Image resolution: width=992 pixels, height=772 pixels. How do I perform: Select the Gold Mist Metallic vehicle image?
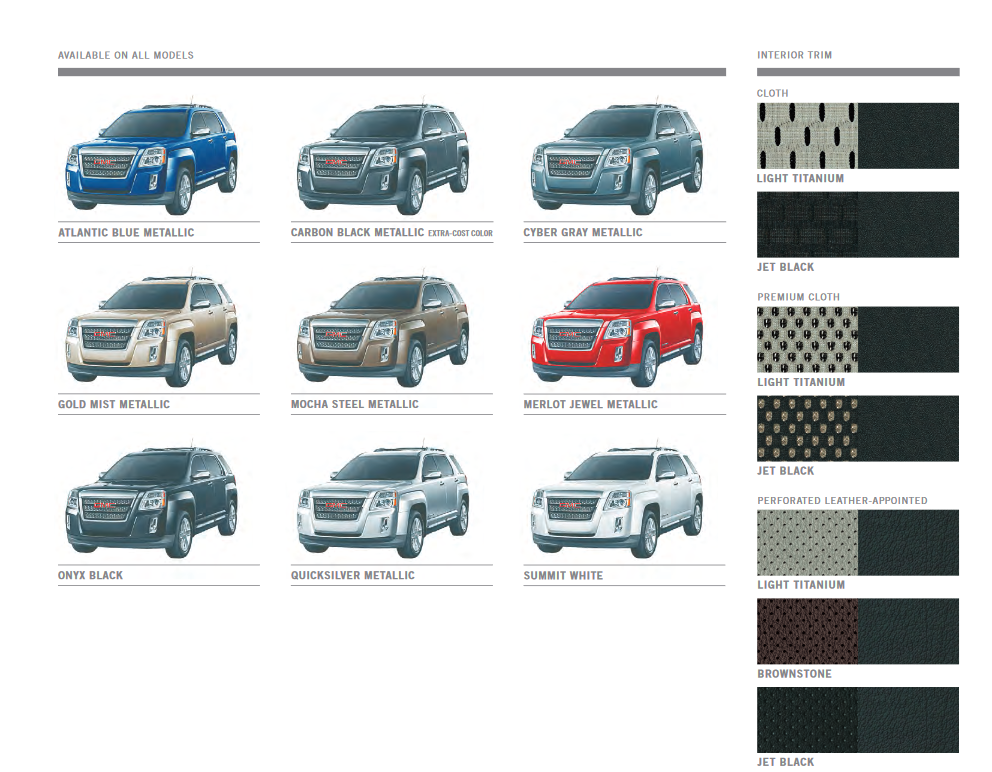tap(152, 329)
